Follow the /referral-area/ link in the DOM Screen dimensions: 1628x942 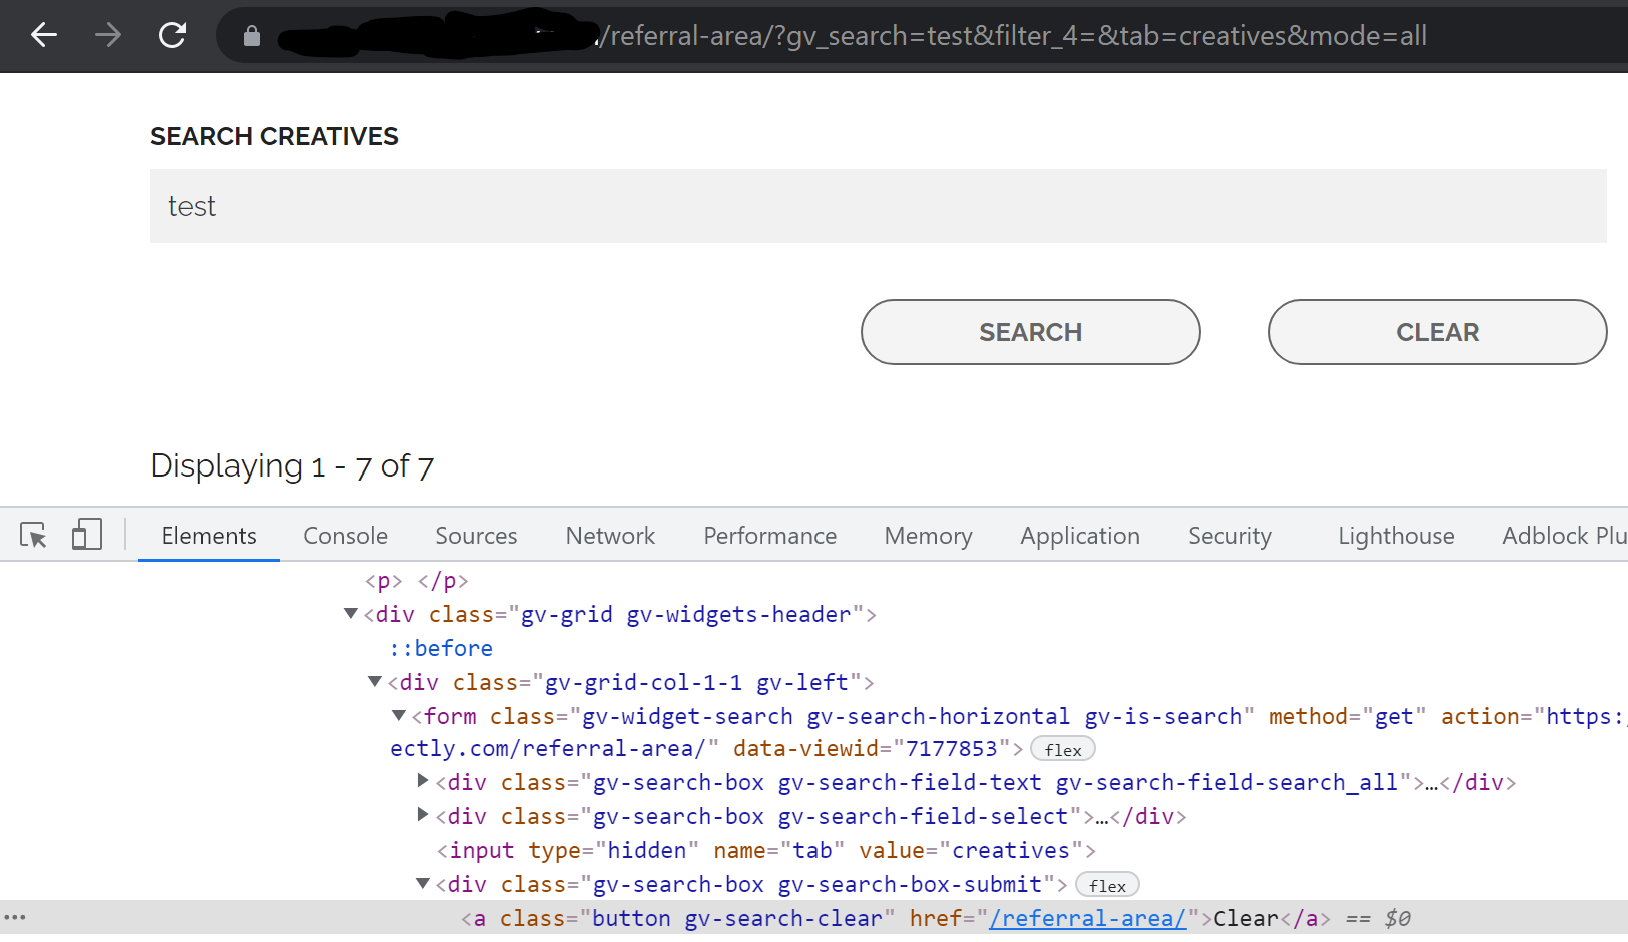[x=1087, y=917]
